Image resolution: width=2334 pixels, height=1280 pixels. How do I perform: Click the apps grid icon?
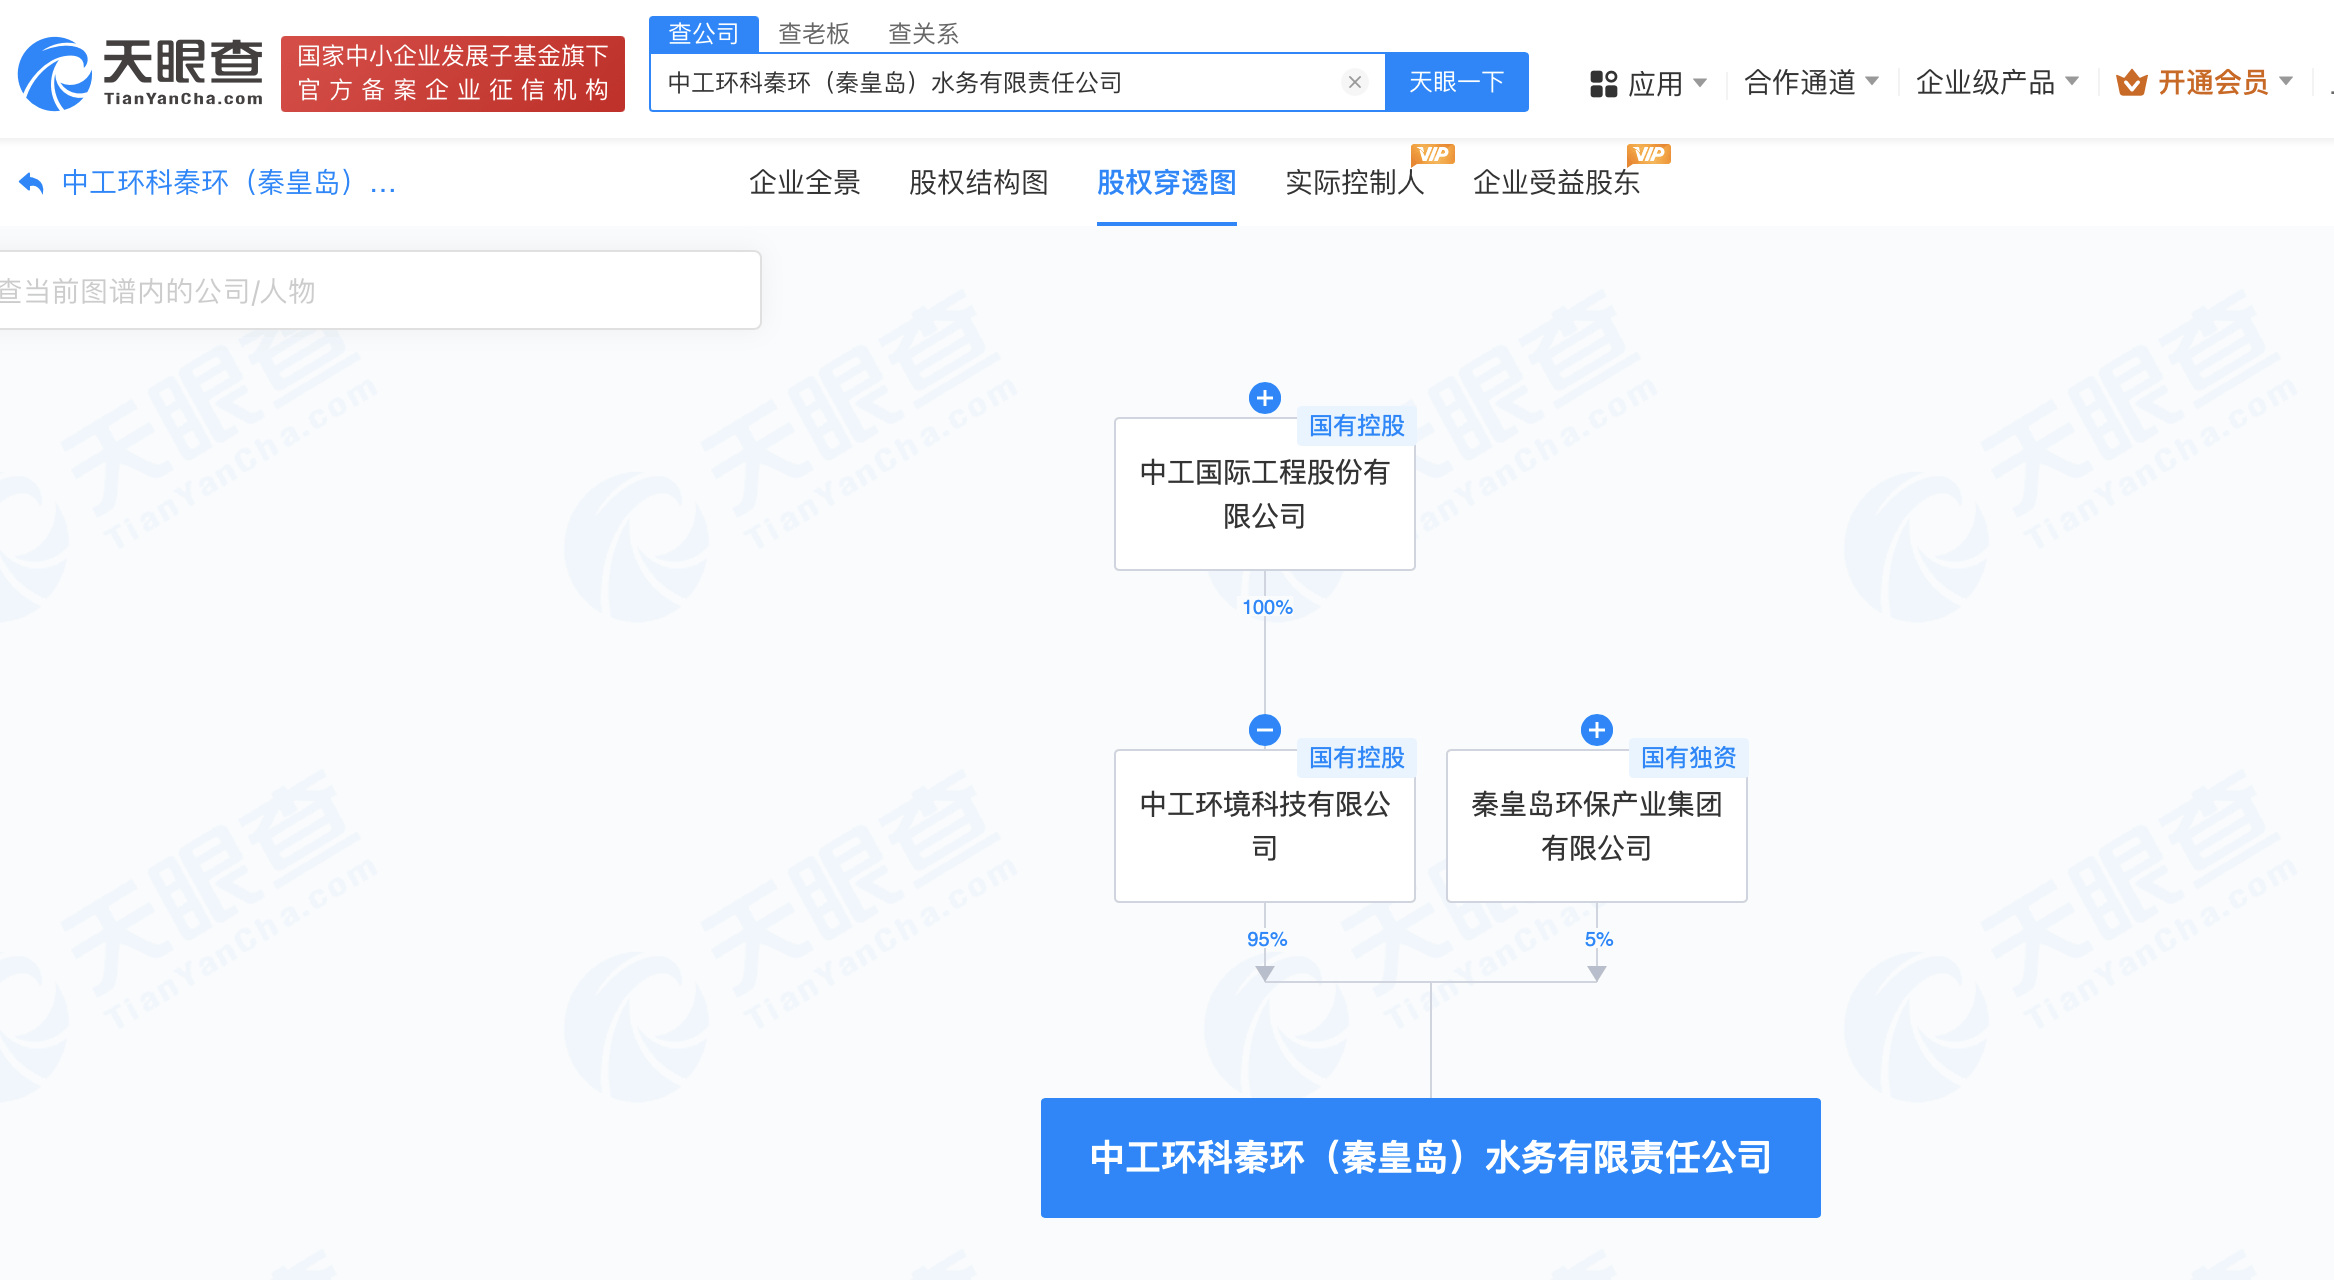tap(1603, 83)
